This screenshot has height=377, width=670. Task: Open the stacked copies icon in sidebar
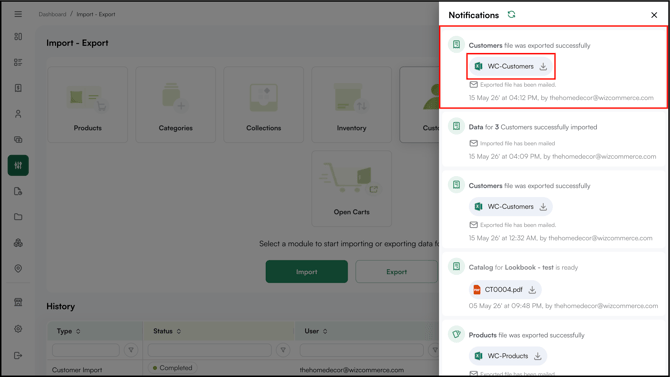pos(18,140)
